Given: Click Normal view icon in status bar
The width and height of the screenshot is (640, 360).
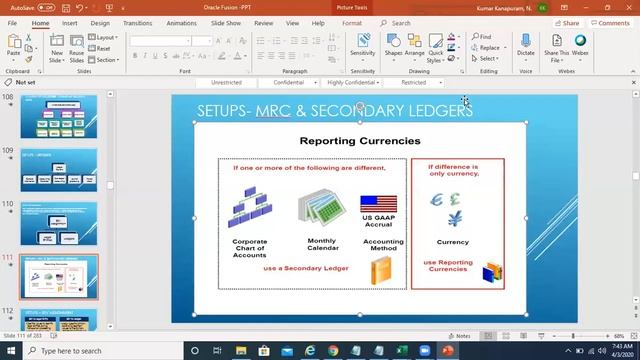Looking at the screenshot, I should point(488,336).
